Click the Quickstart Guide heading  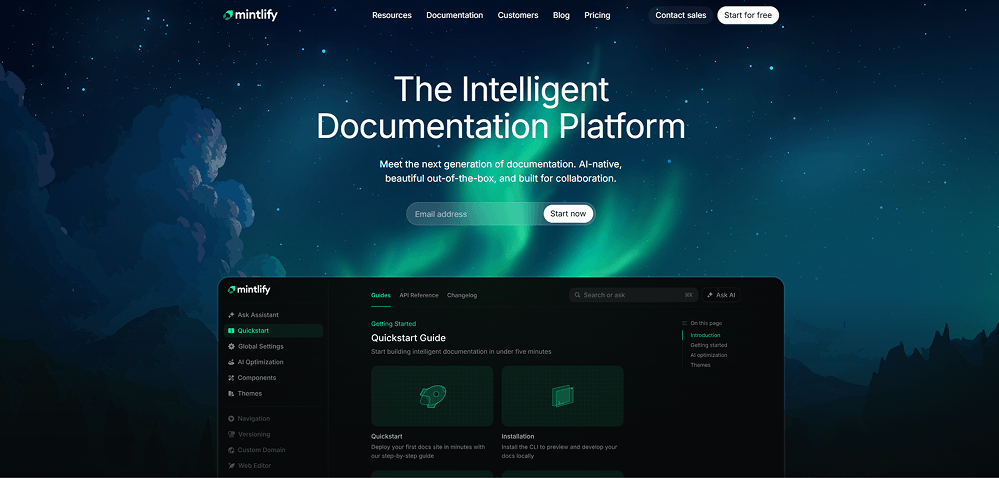[x=408, y=338]
